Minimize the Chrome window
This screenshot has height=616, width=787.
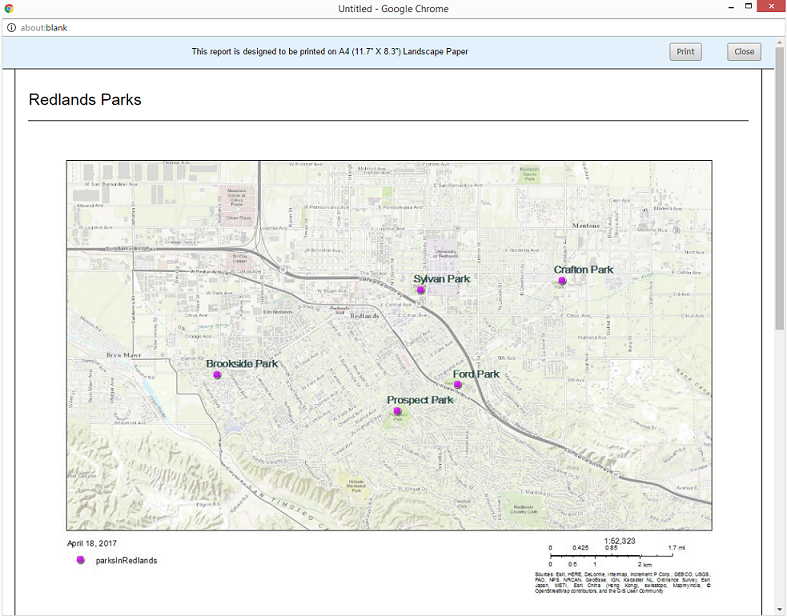(x=731, y=7)
